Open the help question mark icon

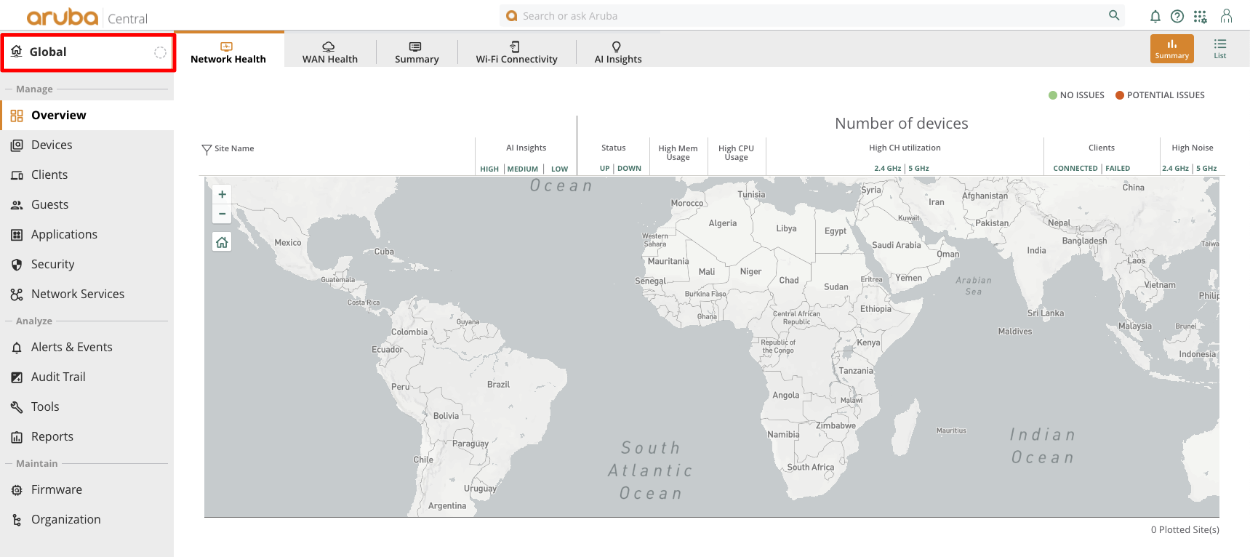click(x=1177, y=16)
